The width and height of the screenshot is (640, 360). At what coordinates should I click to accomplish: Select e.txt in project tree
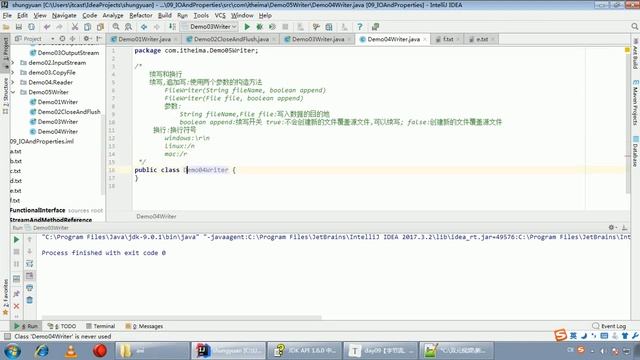click(x=16, y=191)
